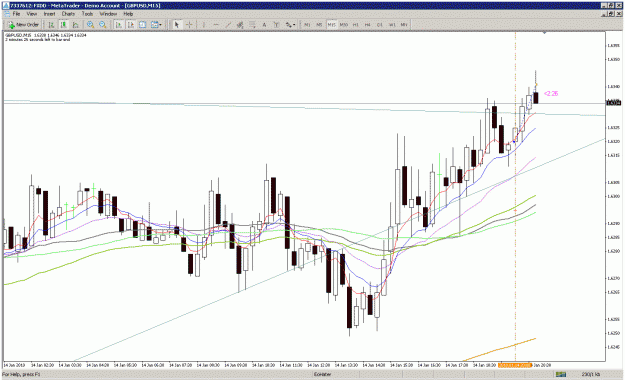Screen dimensions: 625x380
Task: Click the 'For Help, press F1' status text
Action: click(22, 374)
